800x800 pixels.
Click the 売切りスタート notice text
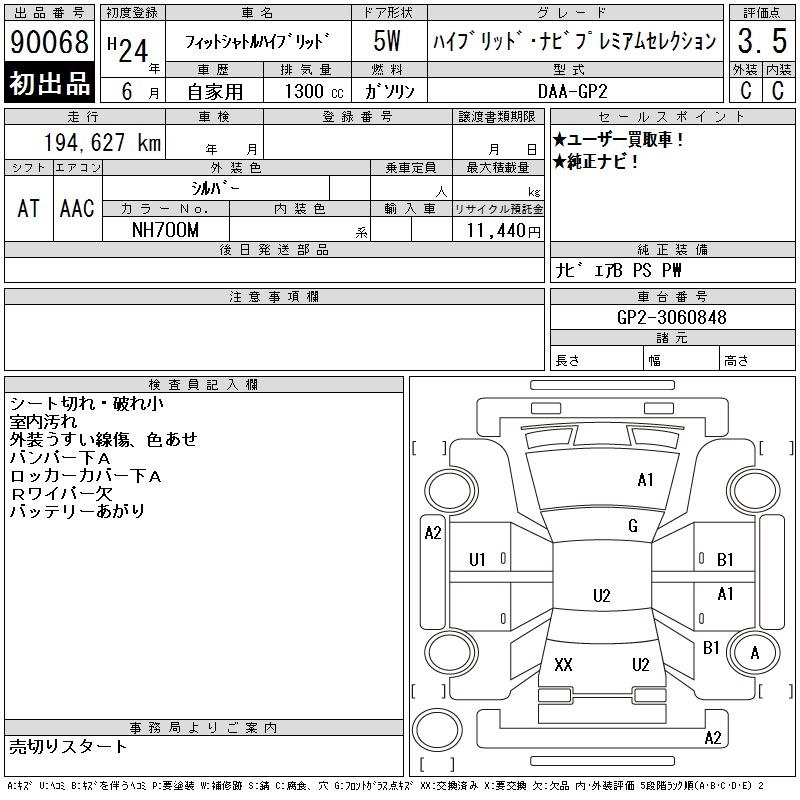69,746
